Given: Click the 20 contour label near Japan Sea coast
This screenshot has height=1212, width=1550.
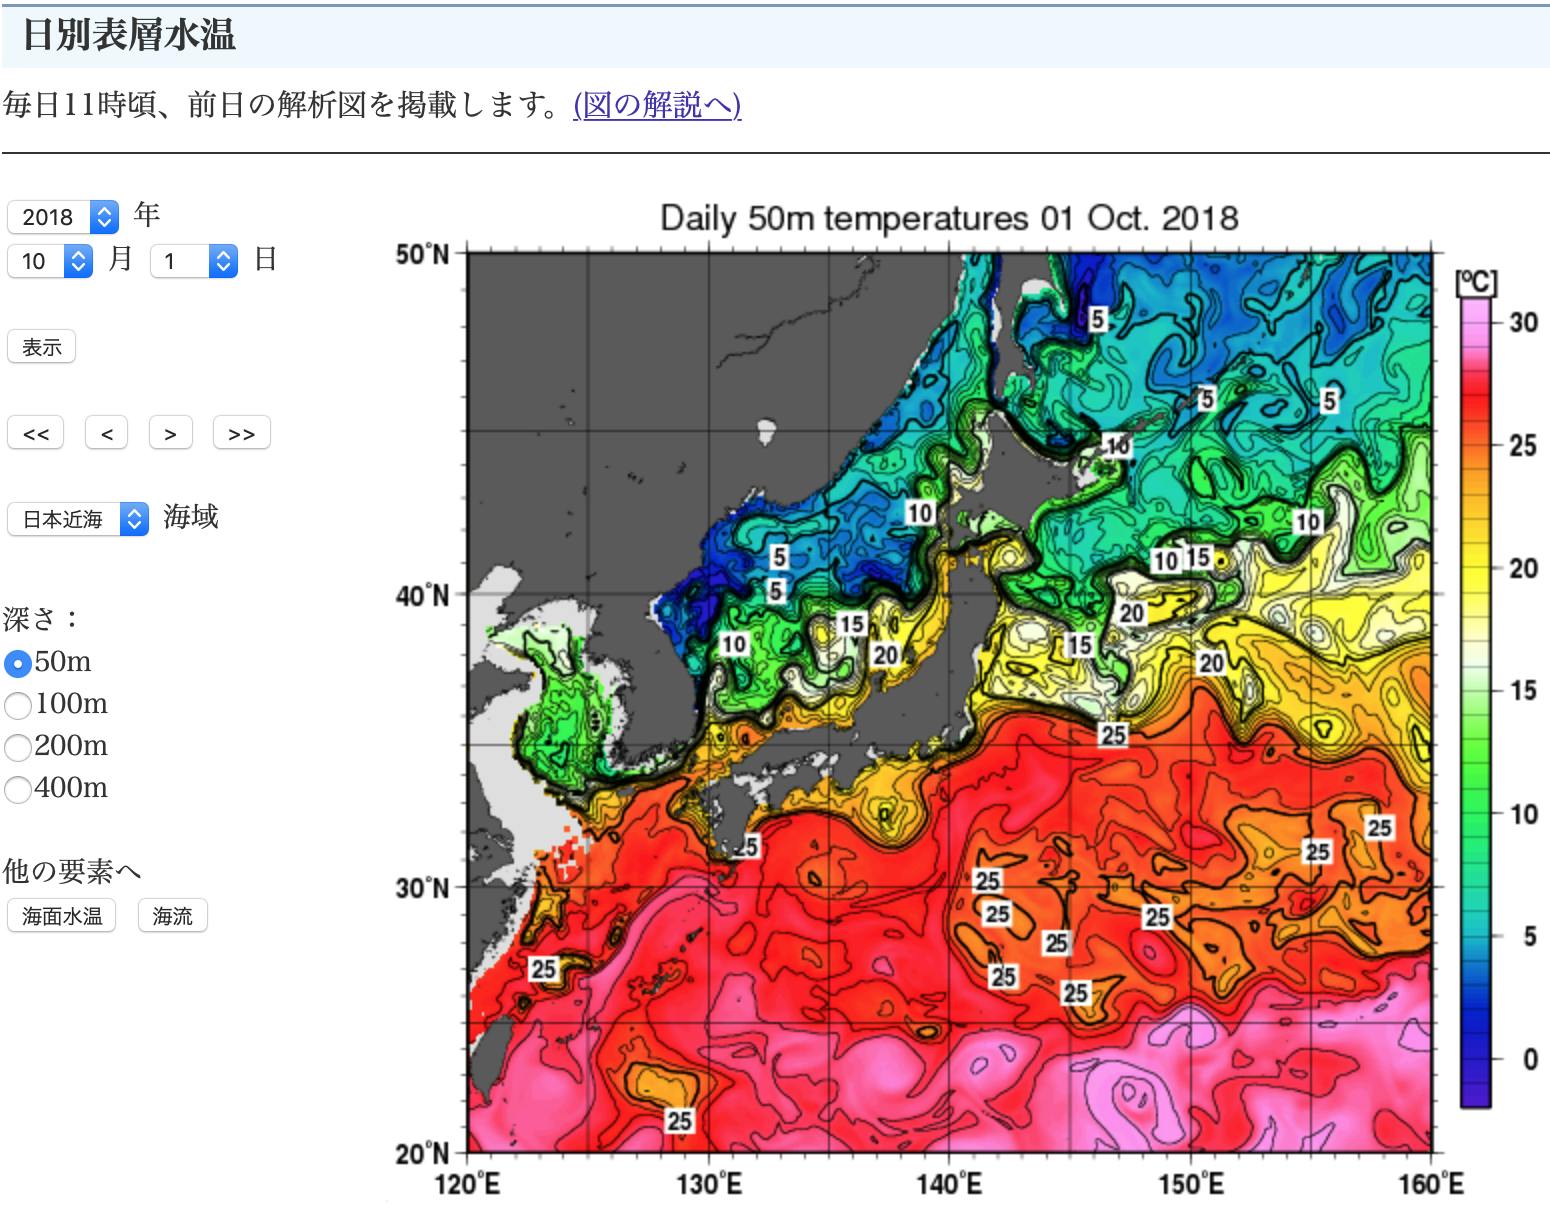Looking at the screenshot, I should (x=885, y=655).
